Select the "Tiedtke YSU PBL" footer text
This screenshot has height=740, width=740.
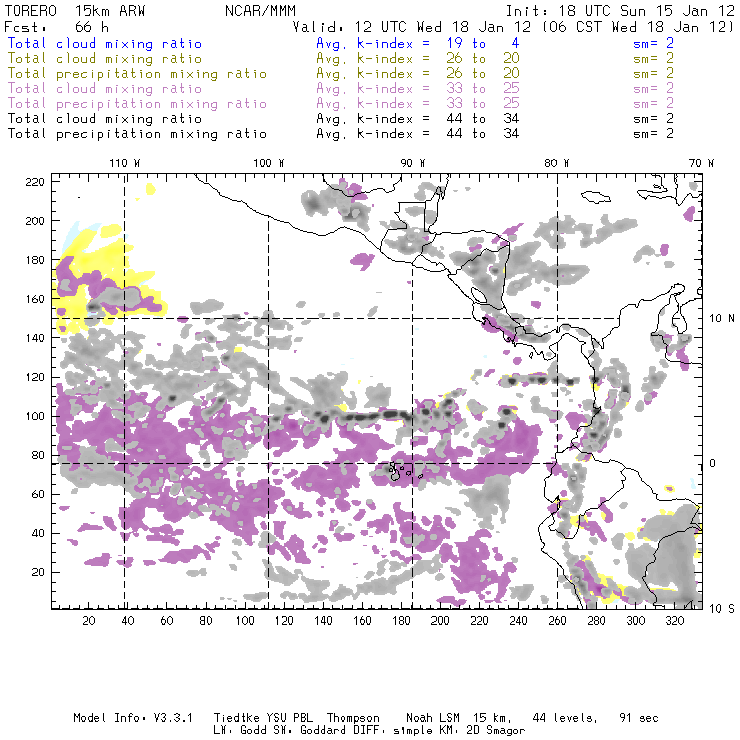coord(263,718)
